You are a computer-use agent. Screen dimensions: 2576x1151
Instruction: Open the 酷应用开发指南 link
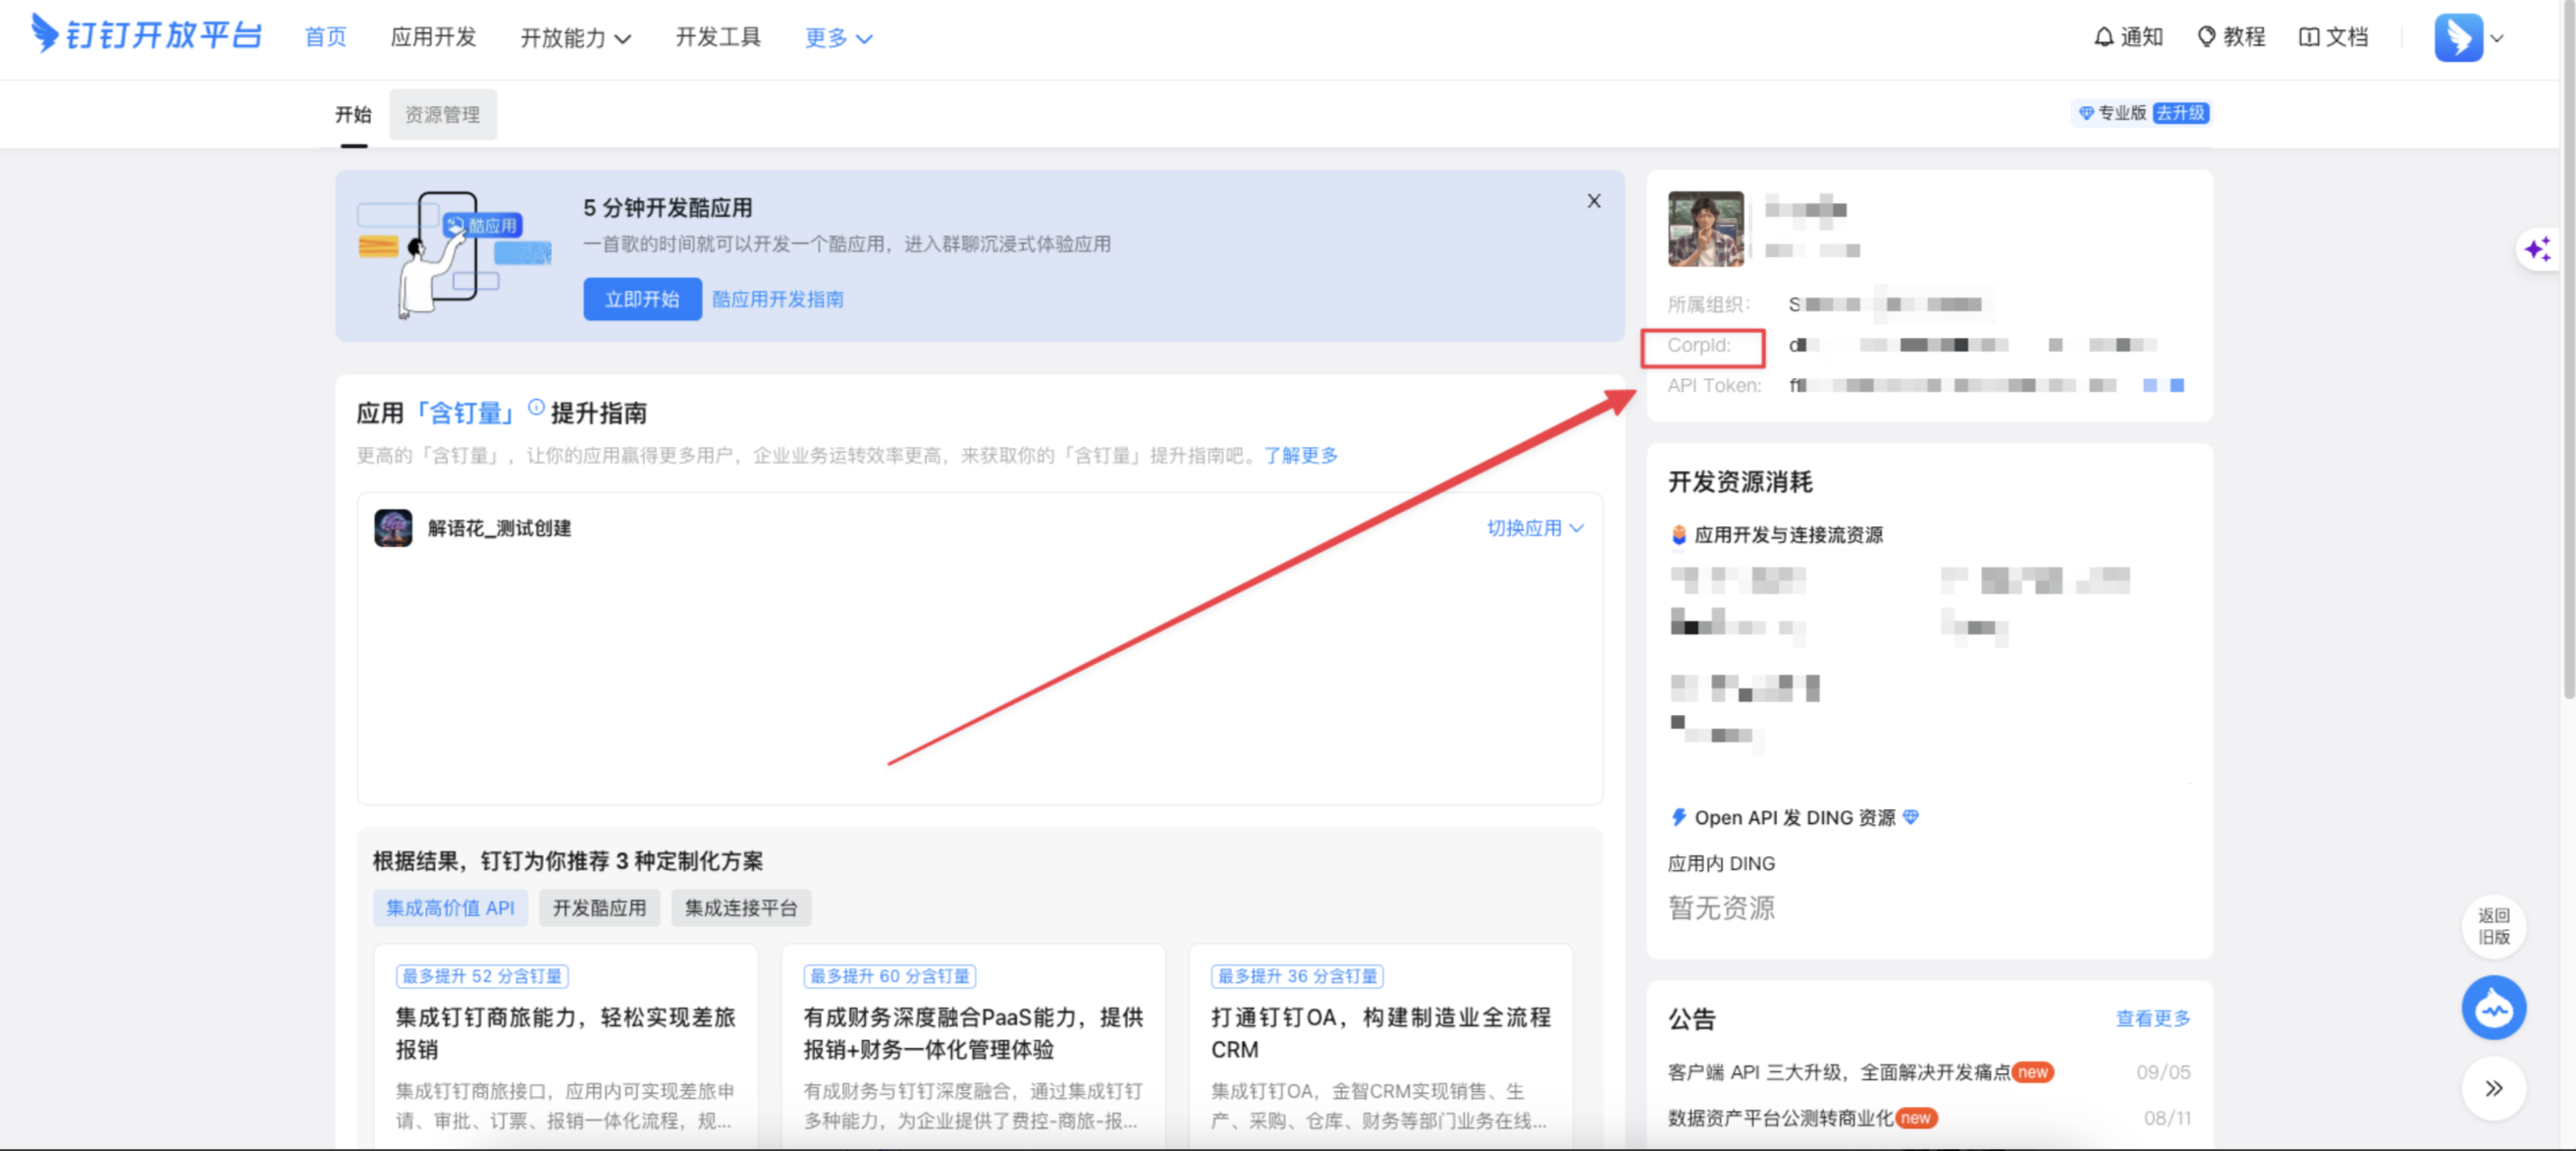coord(777,299)
